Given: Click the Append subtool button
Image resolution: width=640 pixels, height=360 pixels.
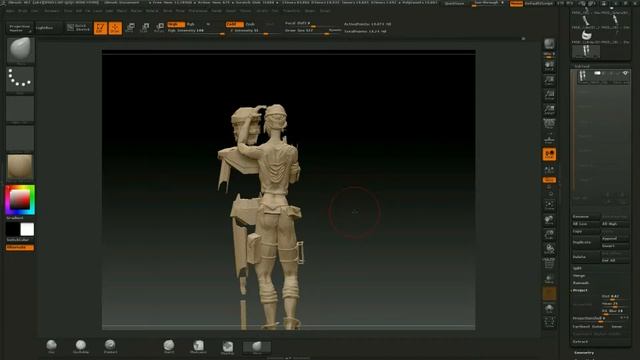Looking at the screenshot, I should [615, 239].
